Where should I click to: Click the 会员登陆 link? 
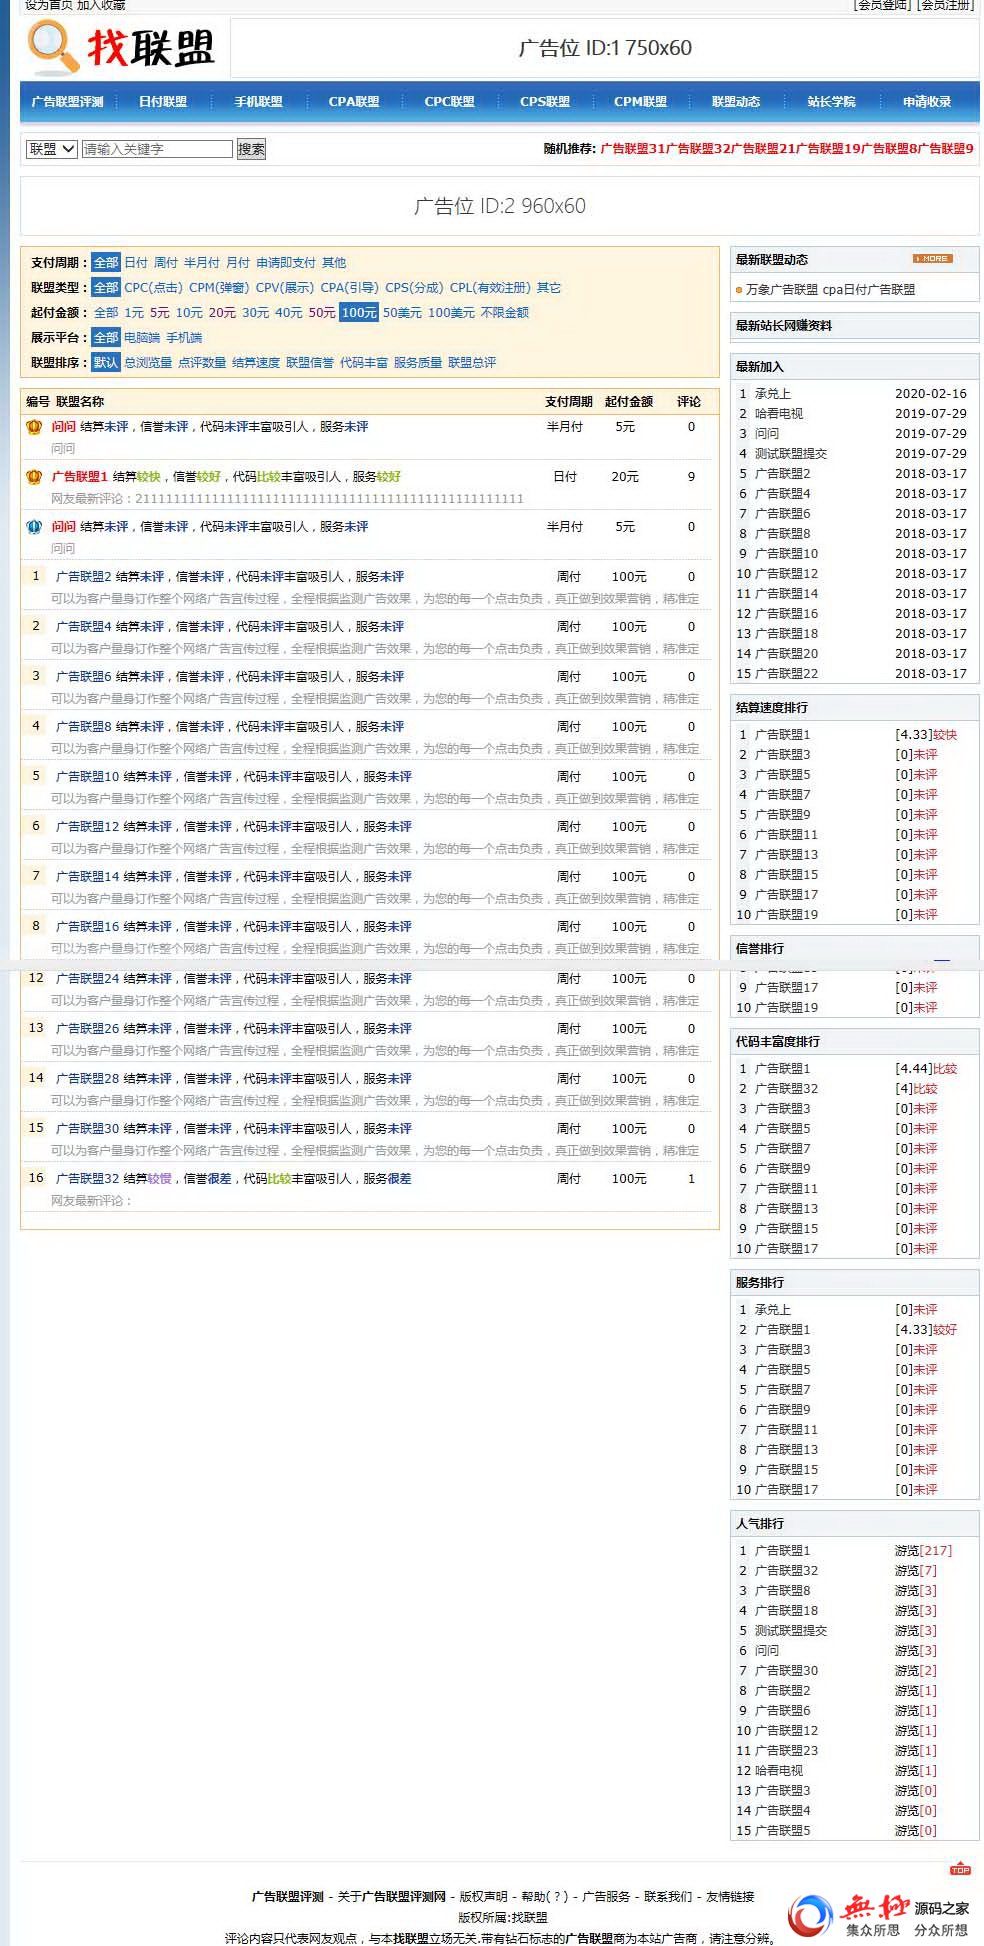[883, 5]
